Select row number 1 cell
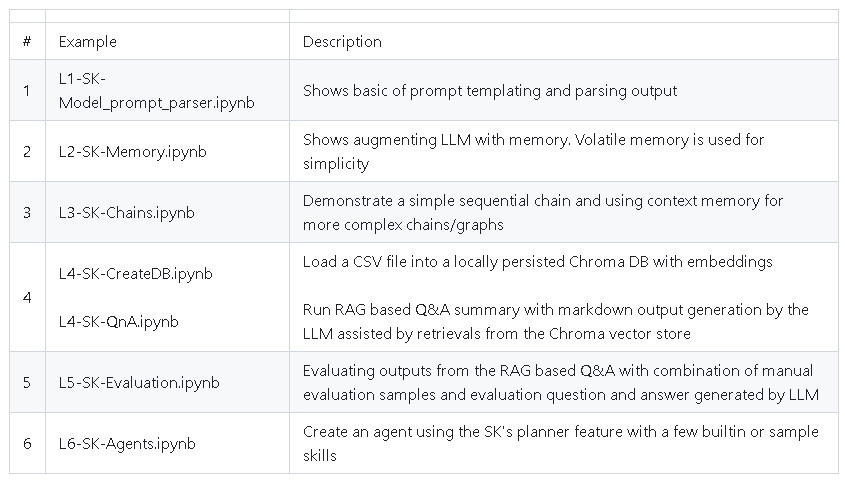The width and height of the screenshot is (845, 486). click(27, 91)
